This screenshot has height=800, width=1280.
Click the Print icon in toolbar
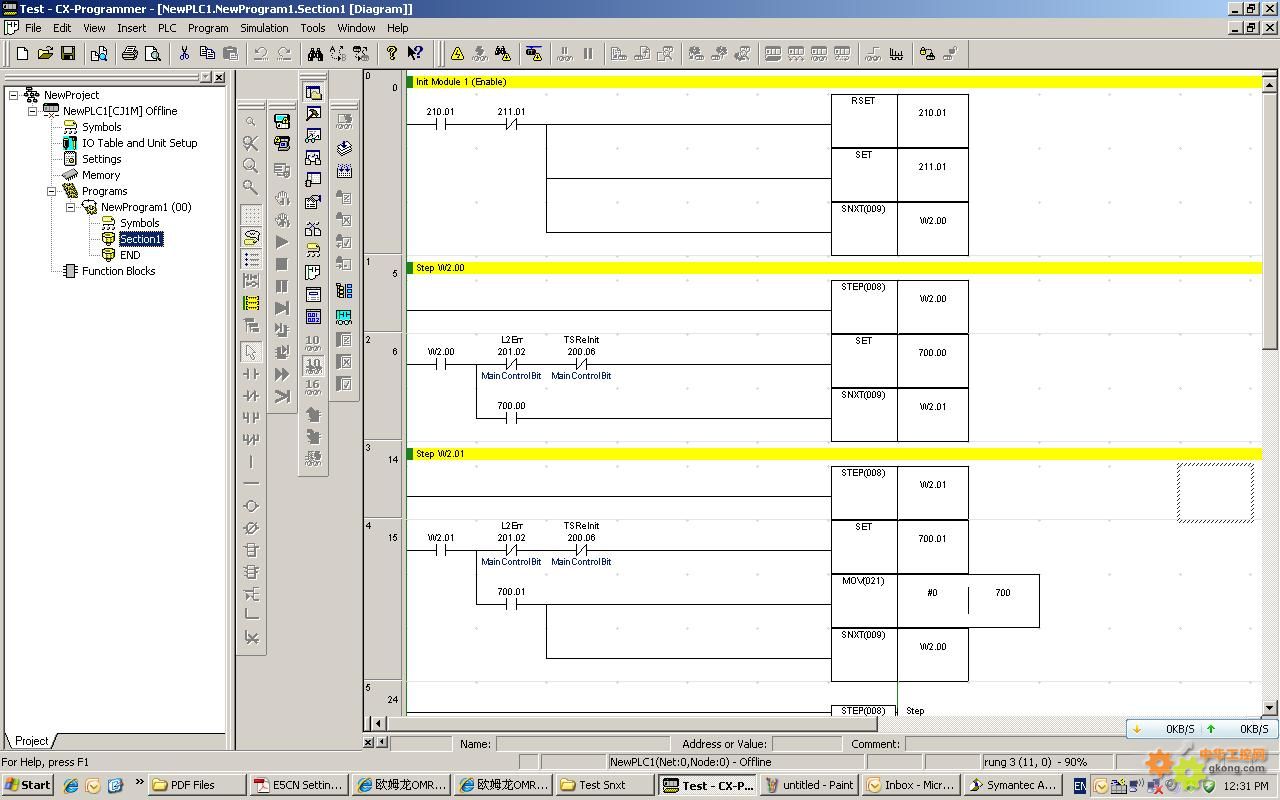click(129, 54)
